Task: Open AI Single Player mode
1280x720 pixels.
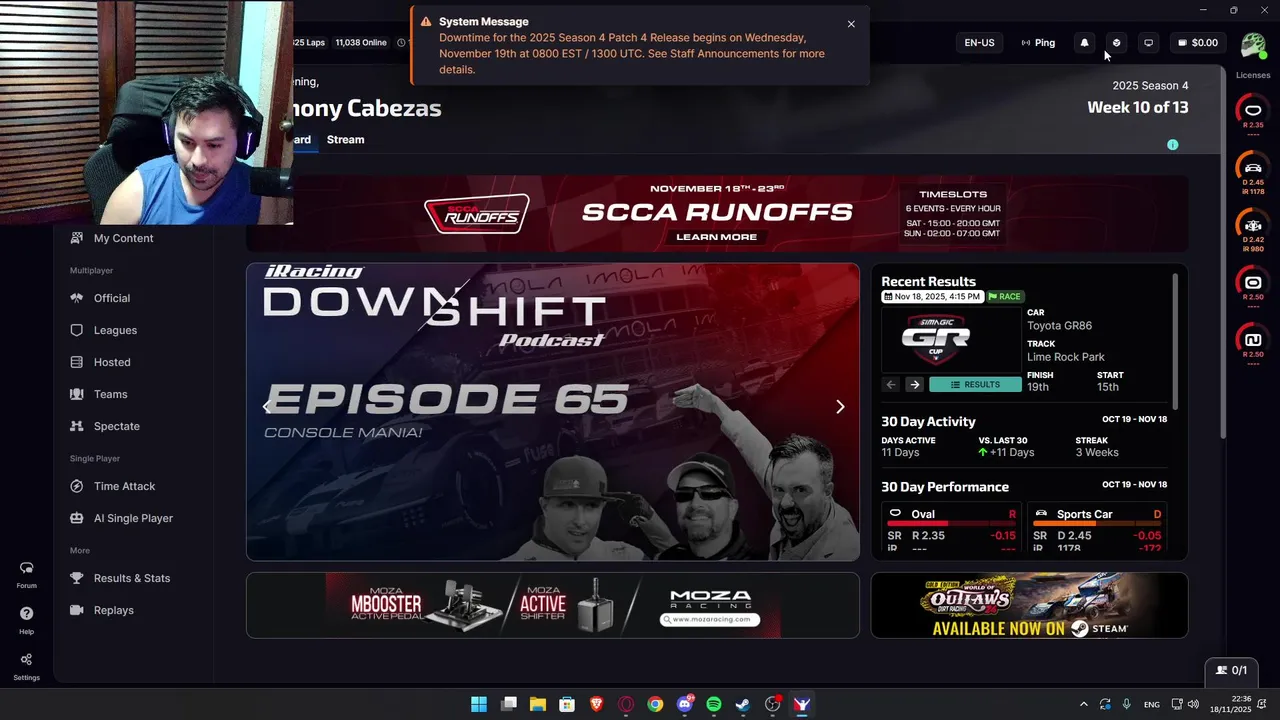Action: (121, 518)
